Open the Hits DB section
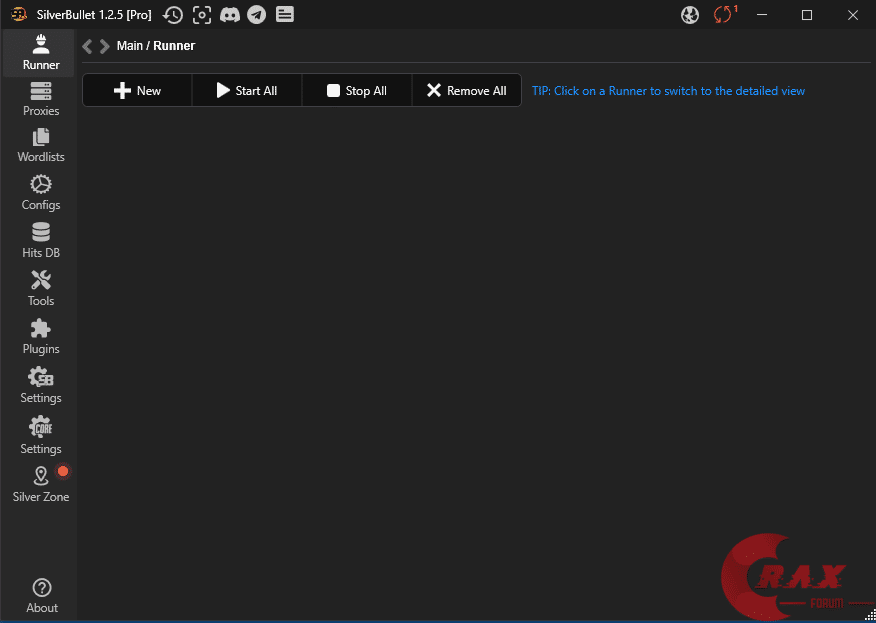The height and width of the screenshot is (623, 876). [x=40, y=241]
